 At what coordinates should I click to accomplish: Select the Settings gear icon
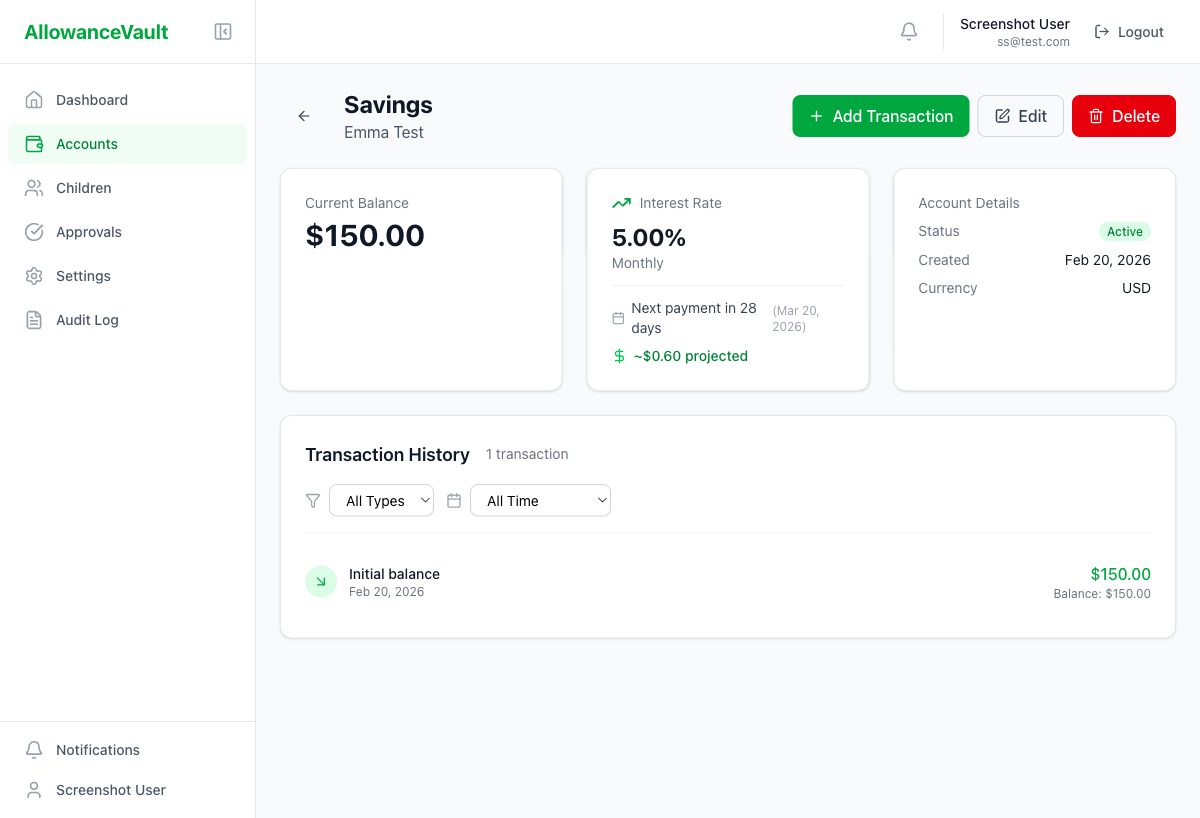click(x=33, y=276)
